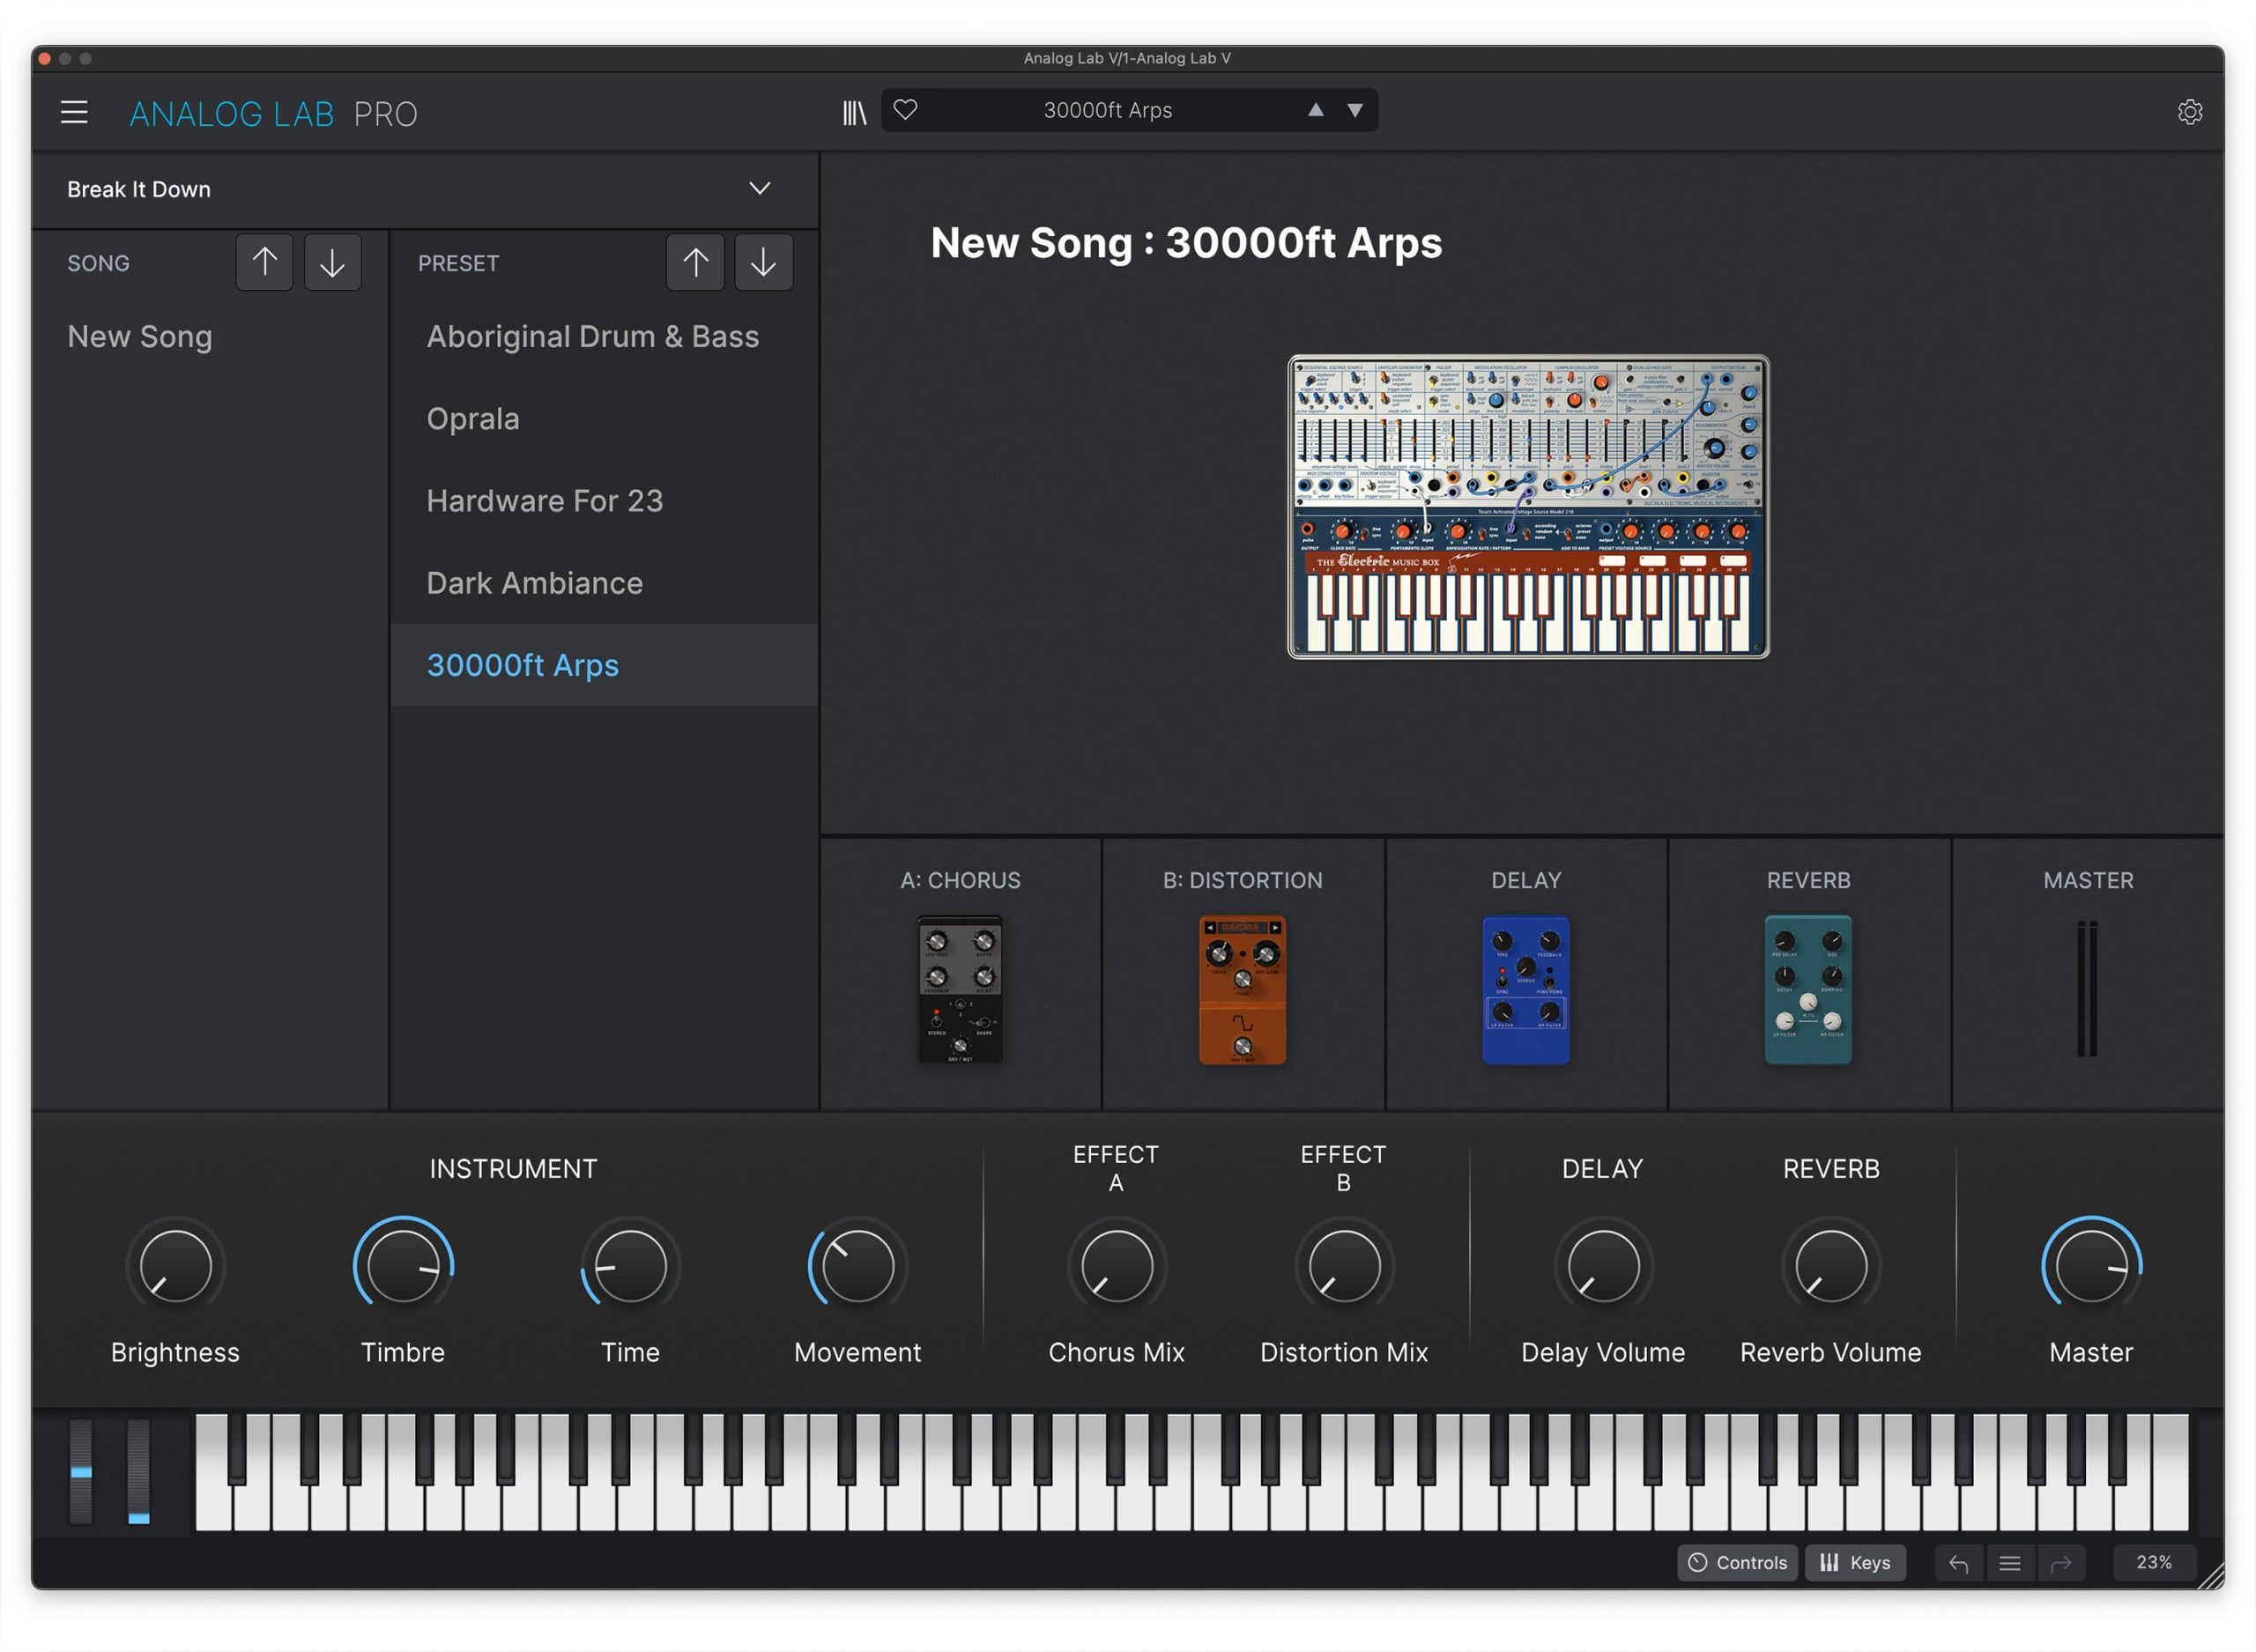
Task: Click the redo arrow in status bar
Action: coord(2060,1563)
